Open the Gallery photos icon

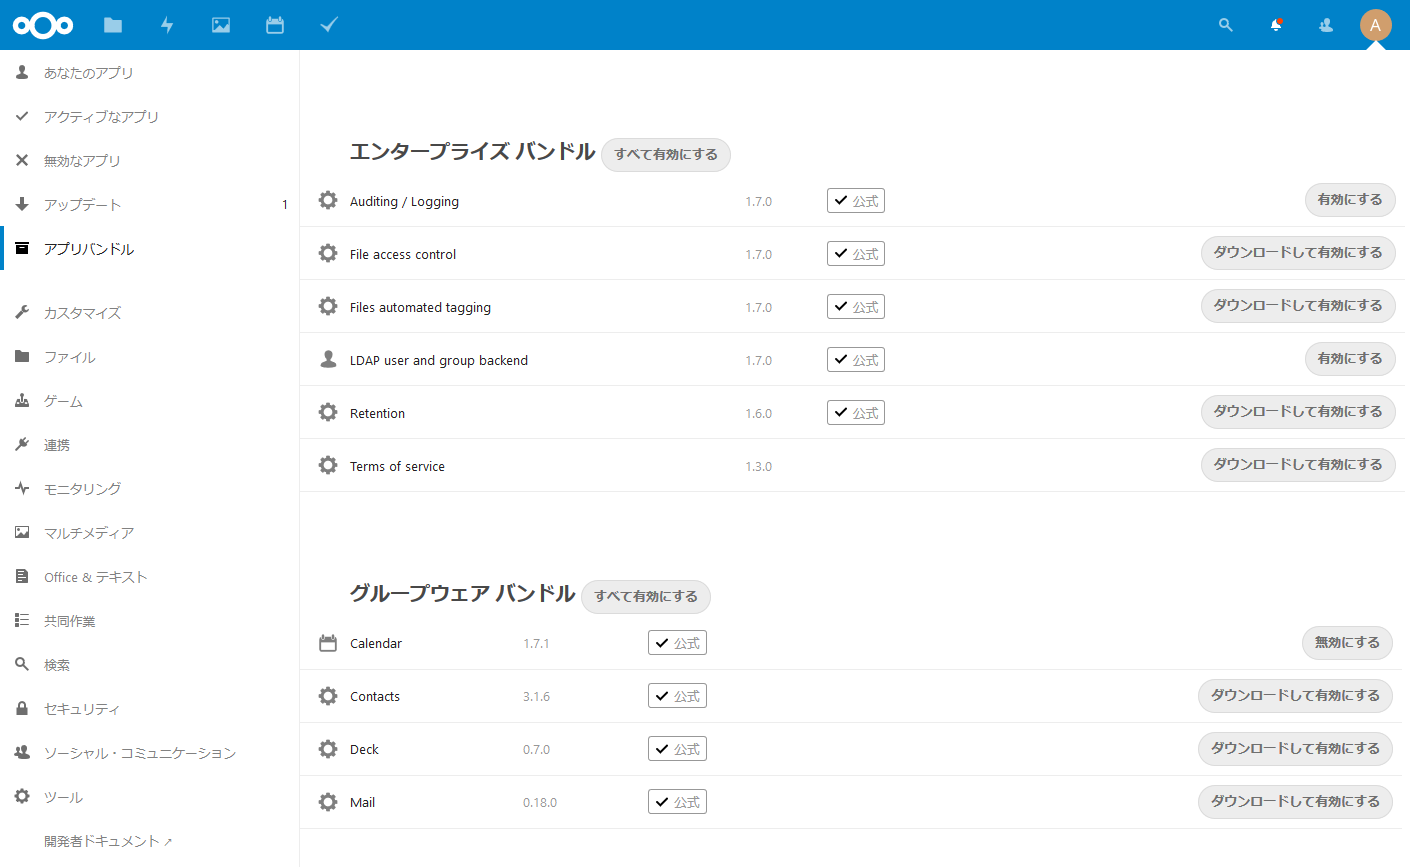click(x=221, y=25)
